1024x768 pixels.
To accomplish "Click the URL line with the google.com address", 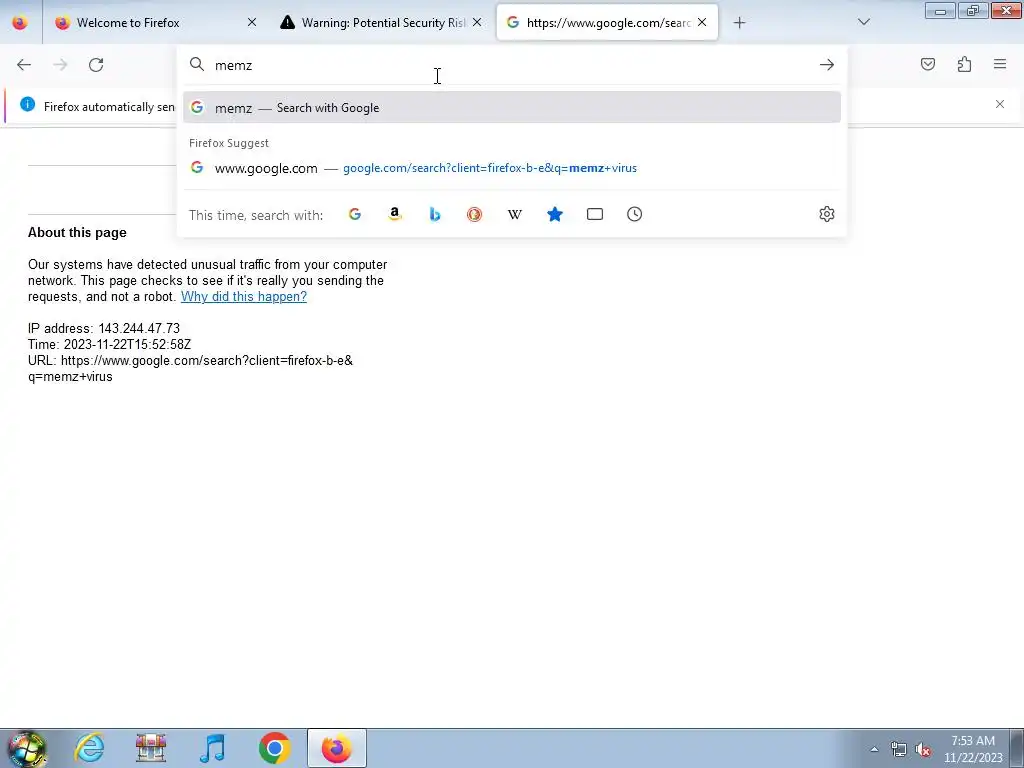I will click(x=190, y=368).
